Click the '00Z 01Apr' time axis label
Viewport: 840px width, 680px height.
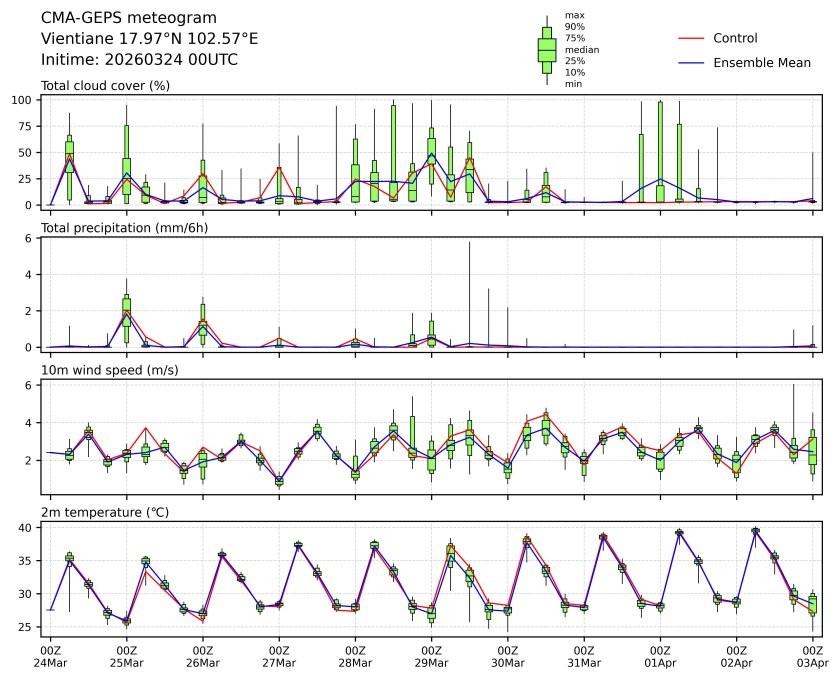tap(660, 656)
